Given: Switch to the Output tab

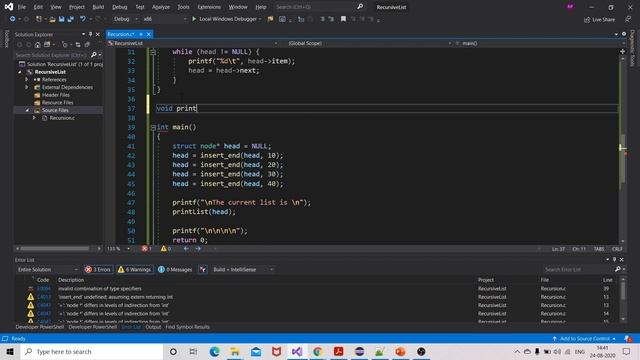Looking at the screenshot, I should coord(153,327).
